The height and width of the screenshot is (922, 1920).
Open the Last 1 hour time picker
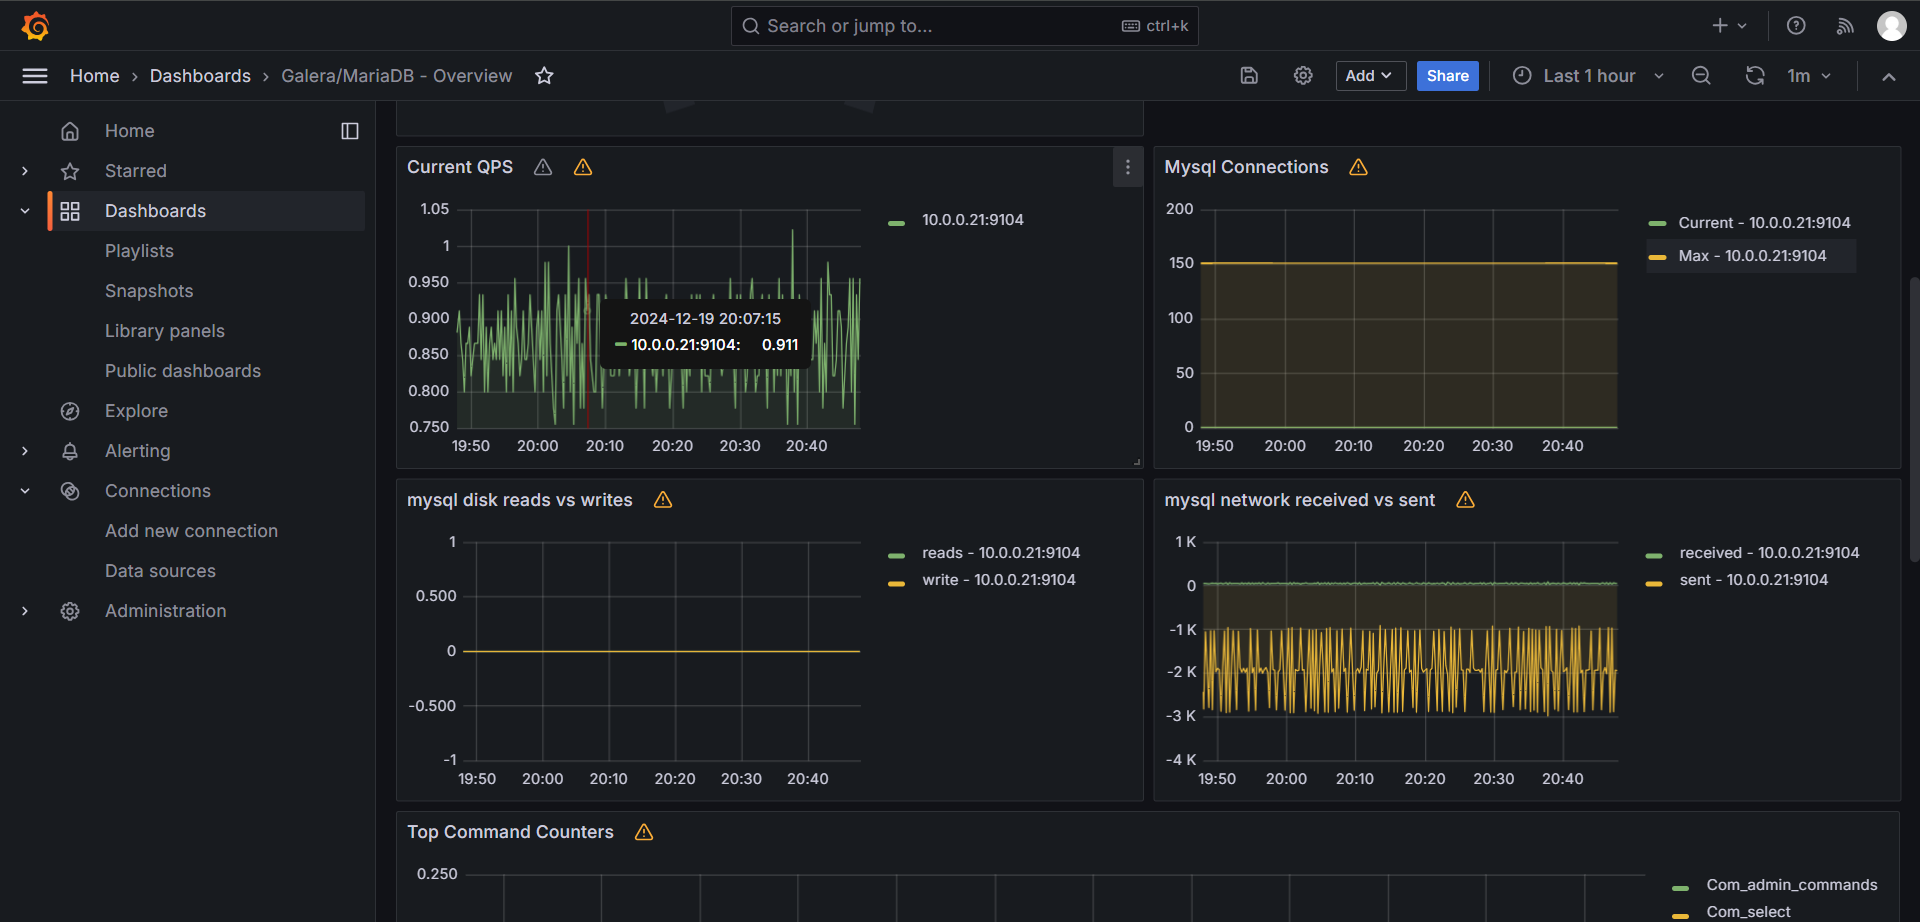(1587, 76)
